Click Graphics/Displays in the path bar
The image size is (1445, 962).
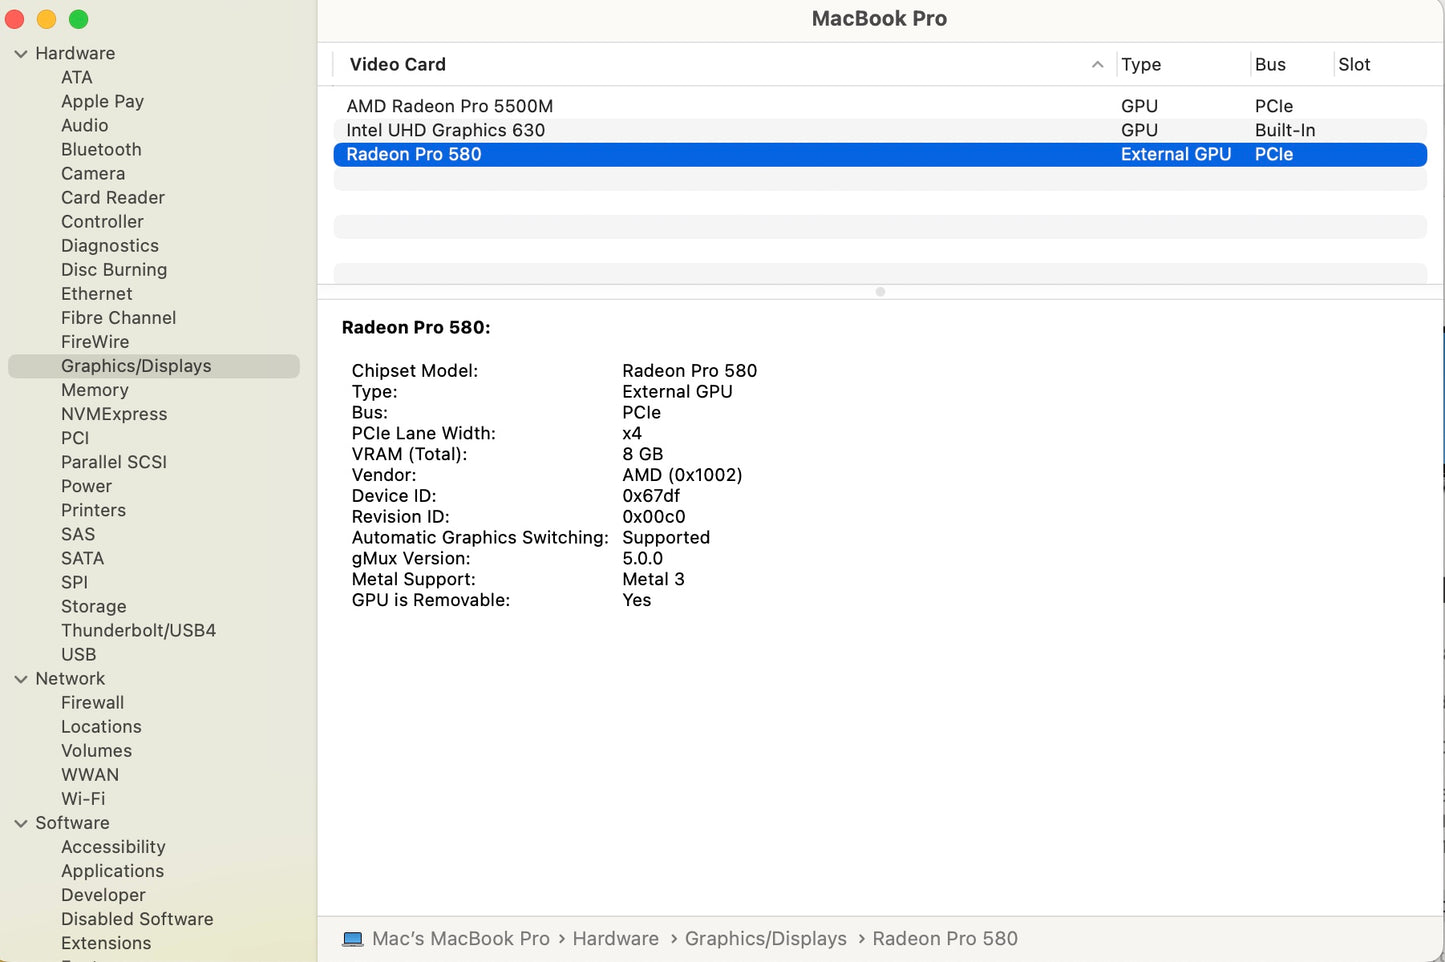click(765, 939)
